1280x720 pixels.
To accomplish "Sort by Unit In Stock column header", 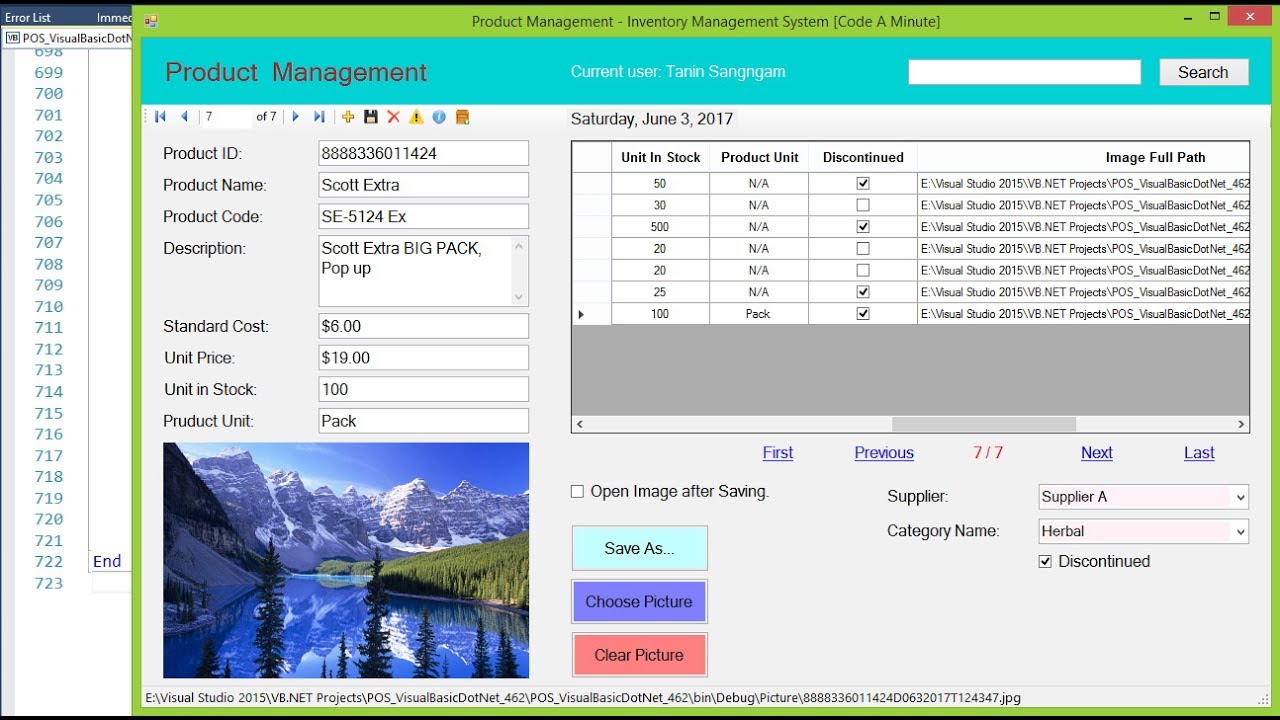I will tap(660, 157).
